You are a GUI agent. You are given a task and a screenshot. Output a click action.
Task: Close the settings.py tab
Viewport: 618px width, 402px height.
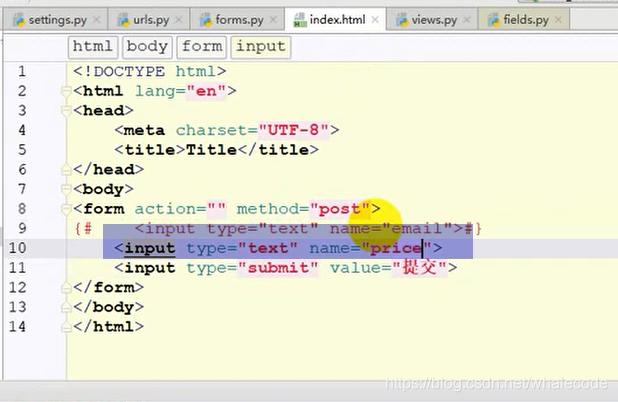click(x=97, y=19)
